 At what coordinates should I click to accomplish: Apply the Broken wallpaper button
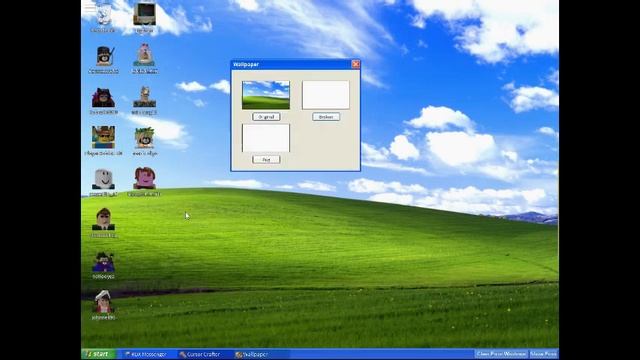[326, 117]
